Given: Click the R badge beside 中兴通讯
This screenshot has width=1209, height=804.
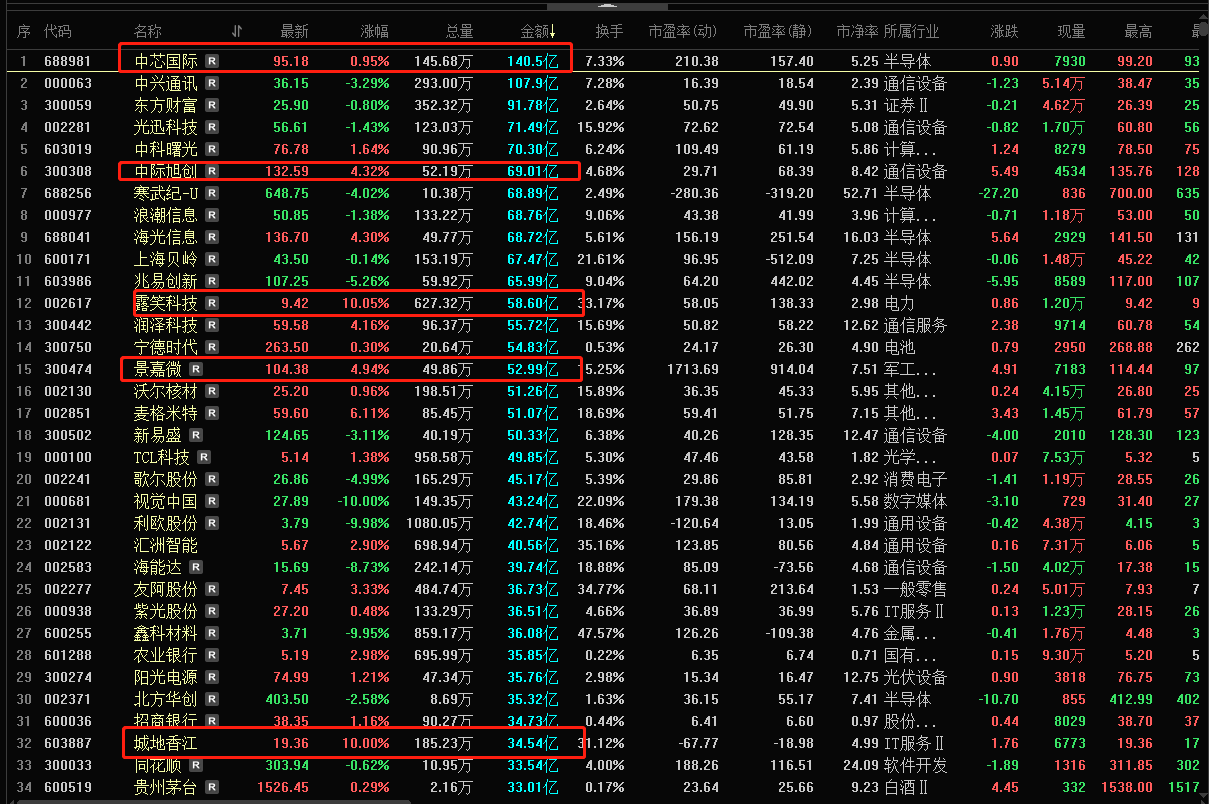Looking at the screenshot, I should [x=212, y=83].
